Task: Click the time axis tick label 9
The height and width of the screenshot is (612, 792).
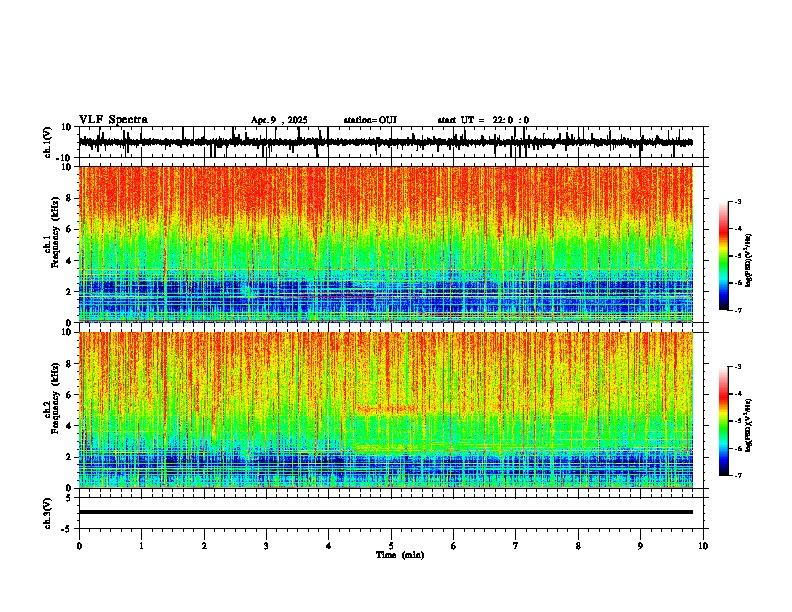Action: (x=640, y=546)
